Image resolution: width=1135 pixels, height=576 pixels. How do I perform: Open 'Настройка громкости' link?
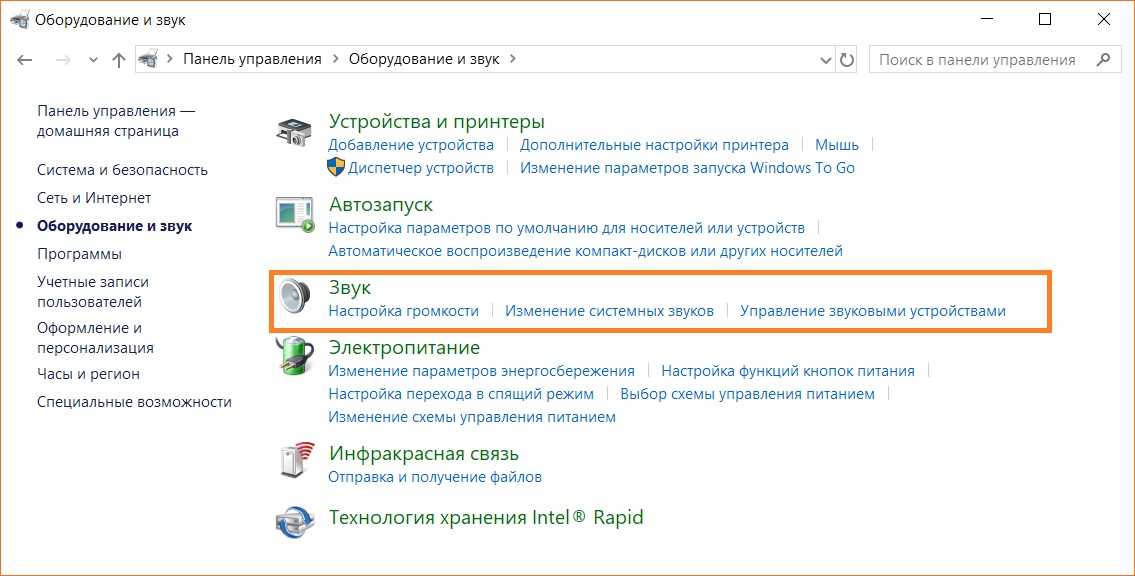coord(403,311)
